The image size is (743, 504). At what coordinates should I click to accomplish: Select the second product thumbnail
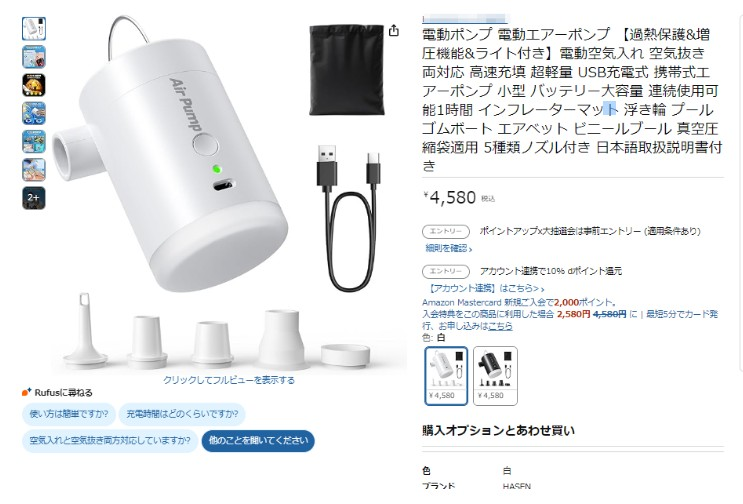[34, 57]
